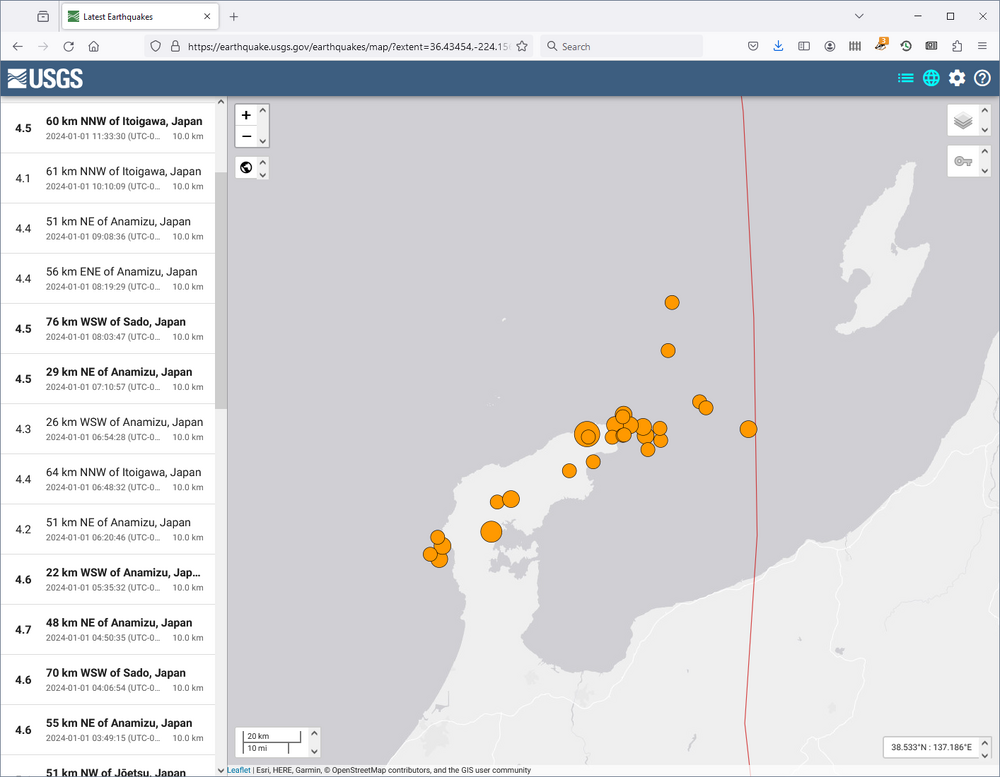Bookmark this page with the star
The width and height of the screenshot is (1000, 777).
point(522,46)
